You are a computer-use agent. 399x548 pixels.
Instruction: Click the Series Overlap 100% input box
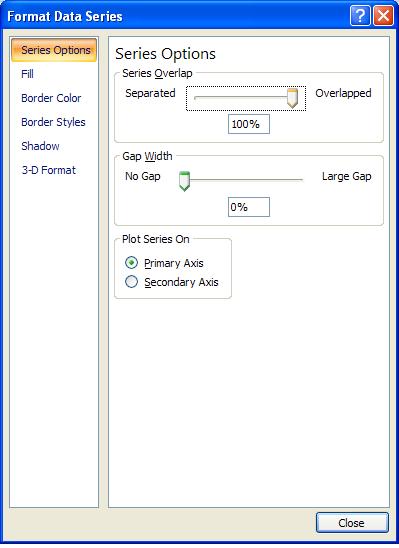tap(249, 124)
